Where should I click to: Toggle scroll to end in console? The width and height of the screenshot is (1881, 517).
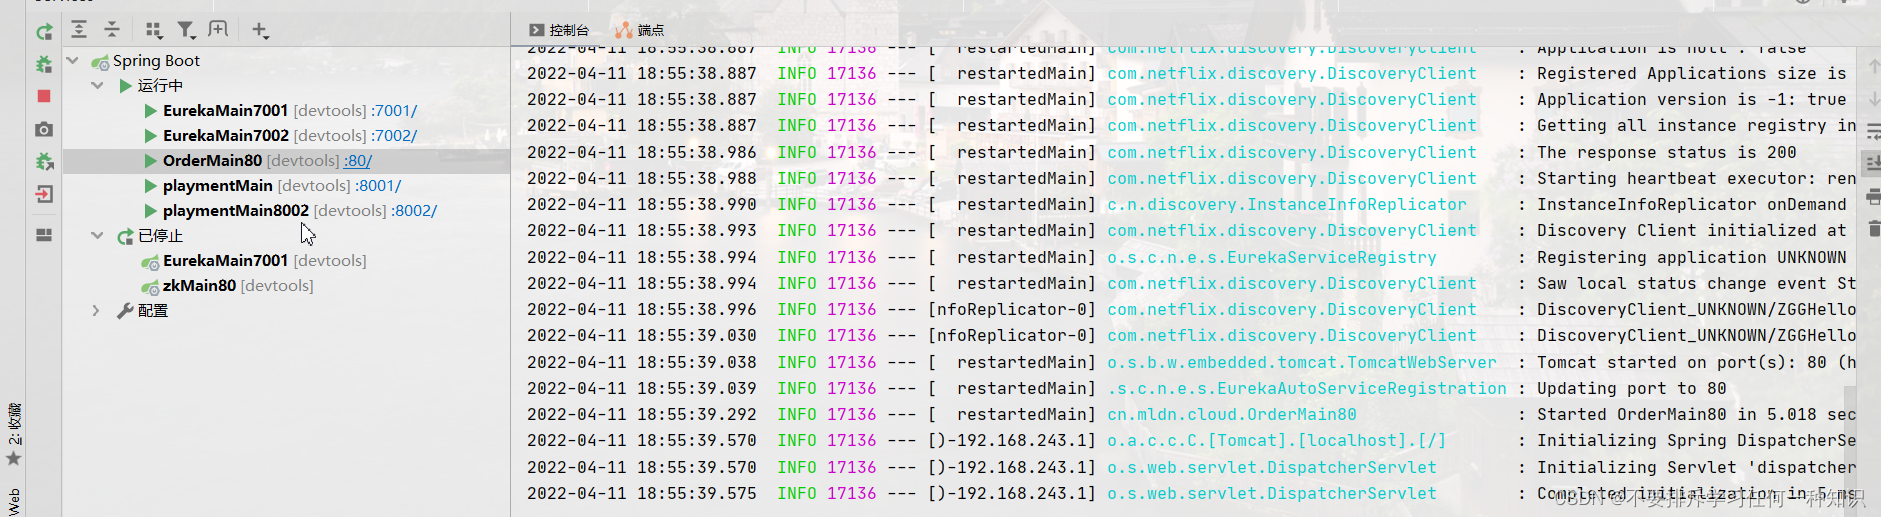(1872, 162)
